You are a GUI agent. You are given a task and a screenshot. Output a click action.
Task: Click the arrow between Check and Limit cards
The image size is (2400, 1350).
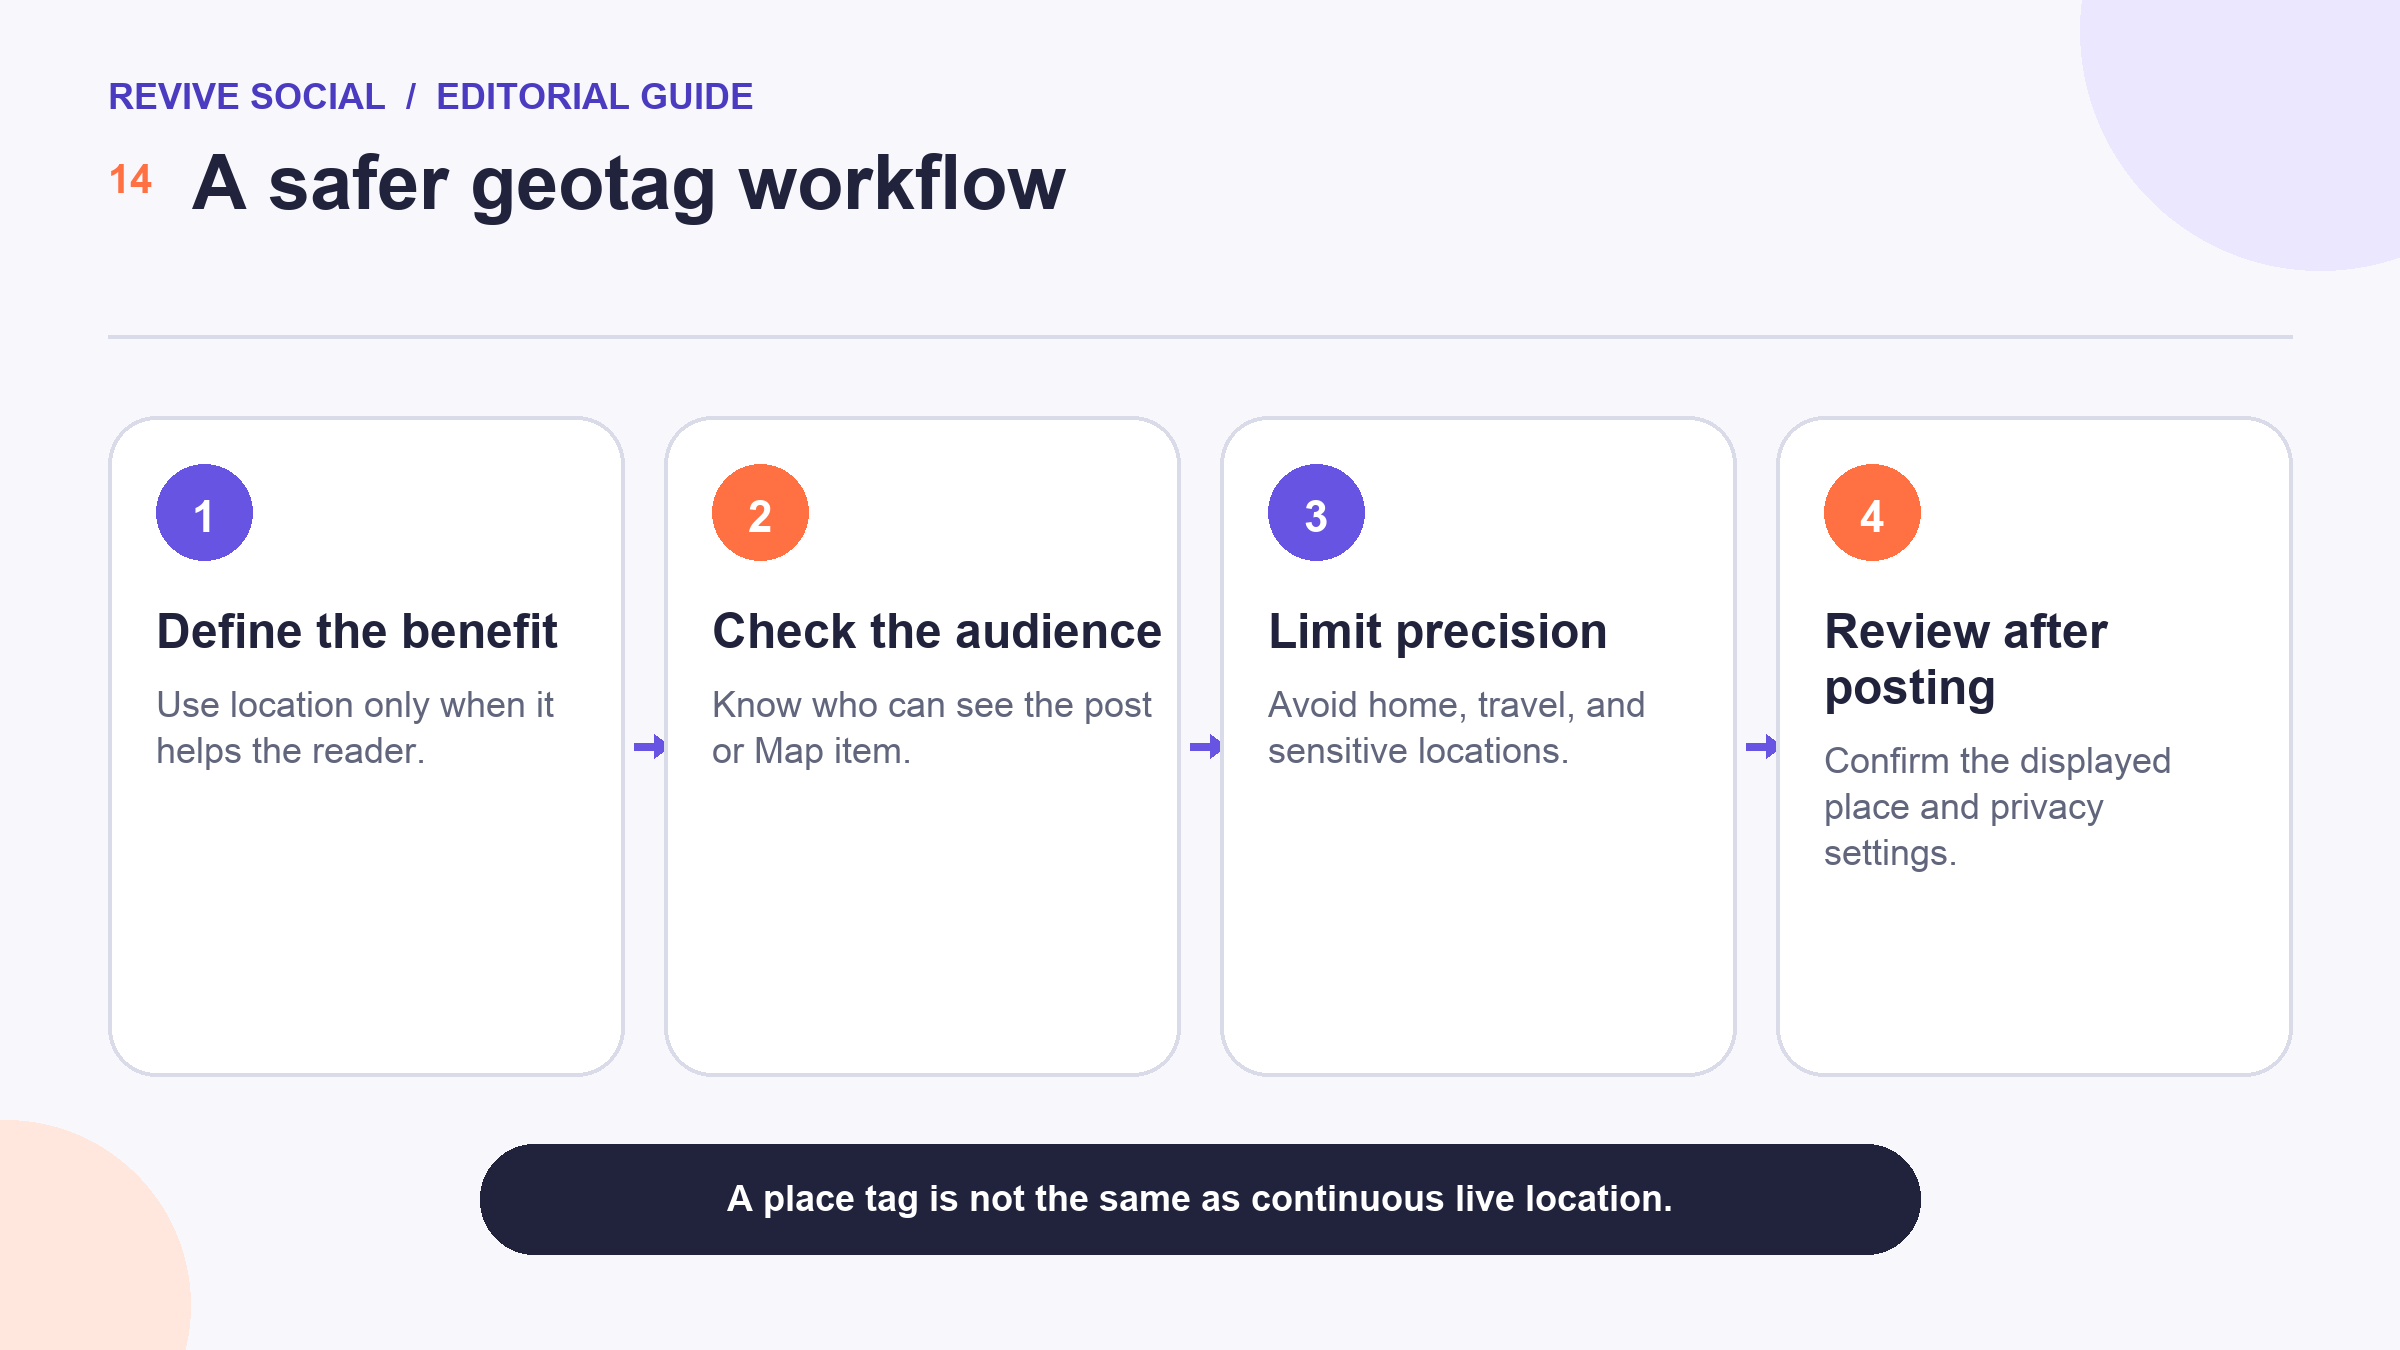(1205, 746)
